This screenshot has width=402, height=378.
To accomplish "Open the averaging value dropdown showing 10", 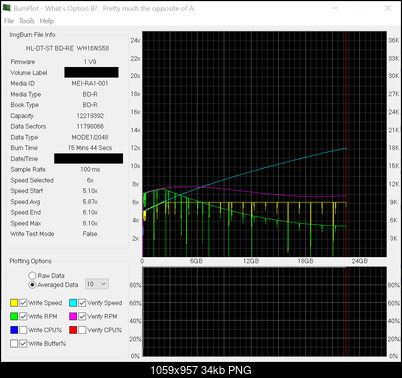I will (x=97, y=284).
